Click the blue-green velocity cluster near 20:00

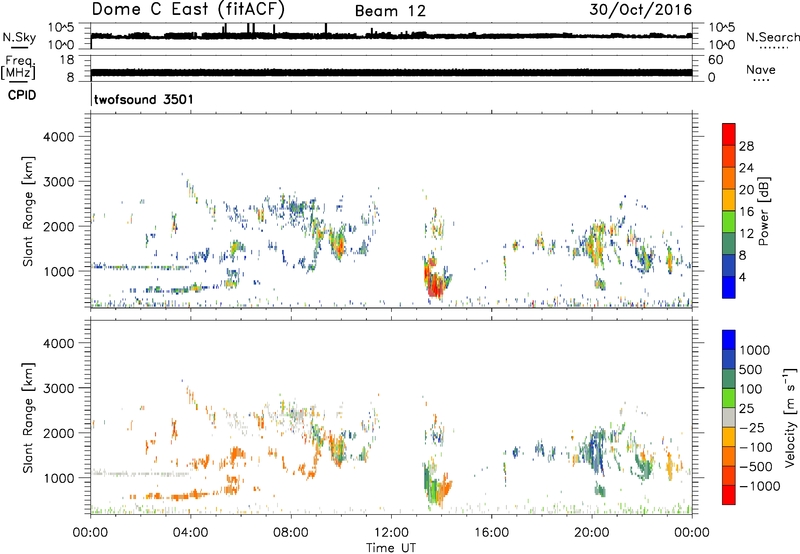coord(597,450)
